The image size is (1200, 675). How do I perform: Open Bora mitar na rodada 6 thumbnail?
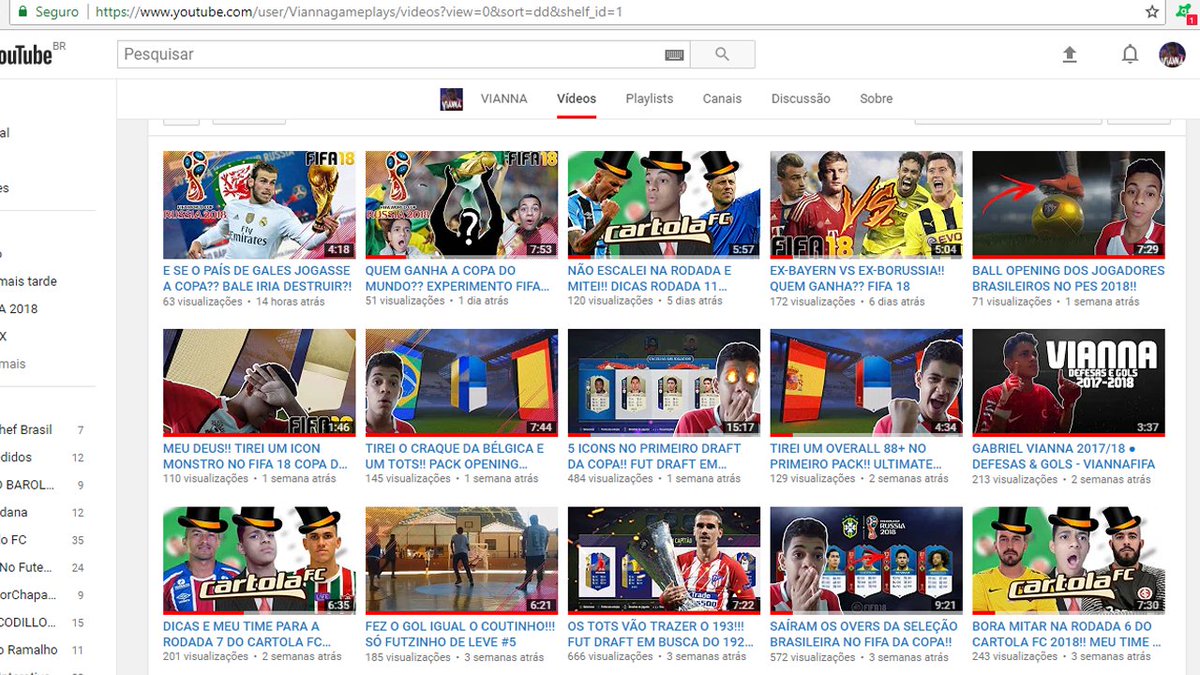pyautogui.click(x=1068, y=561)
